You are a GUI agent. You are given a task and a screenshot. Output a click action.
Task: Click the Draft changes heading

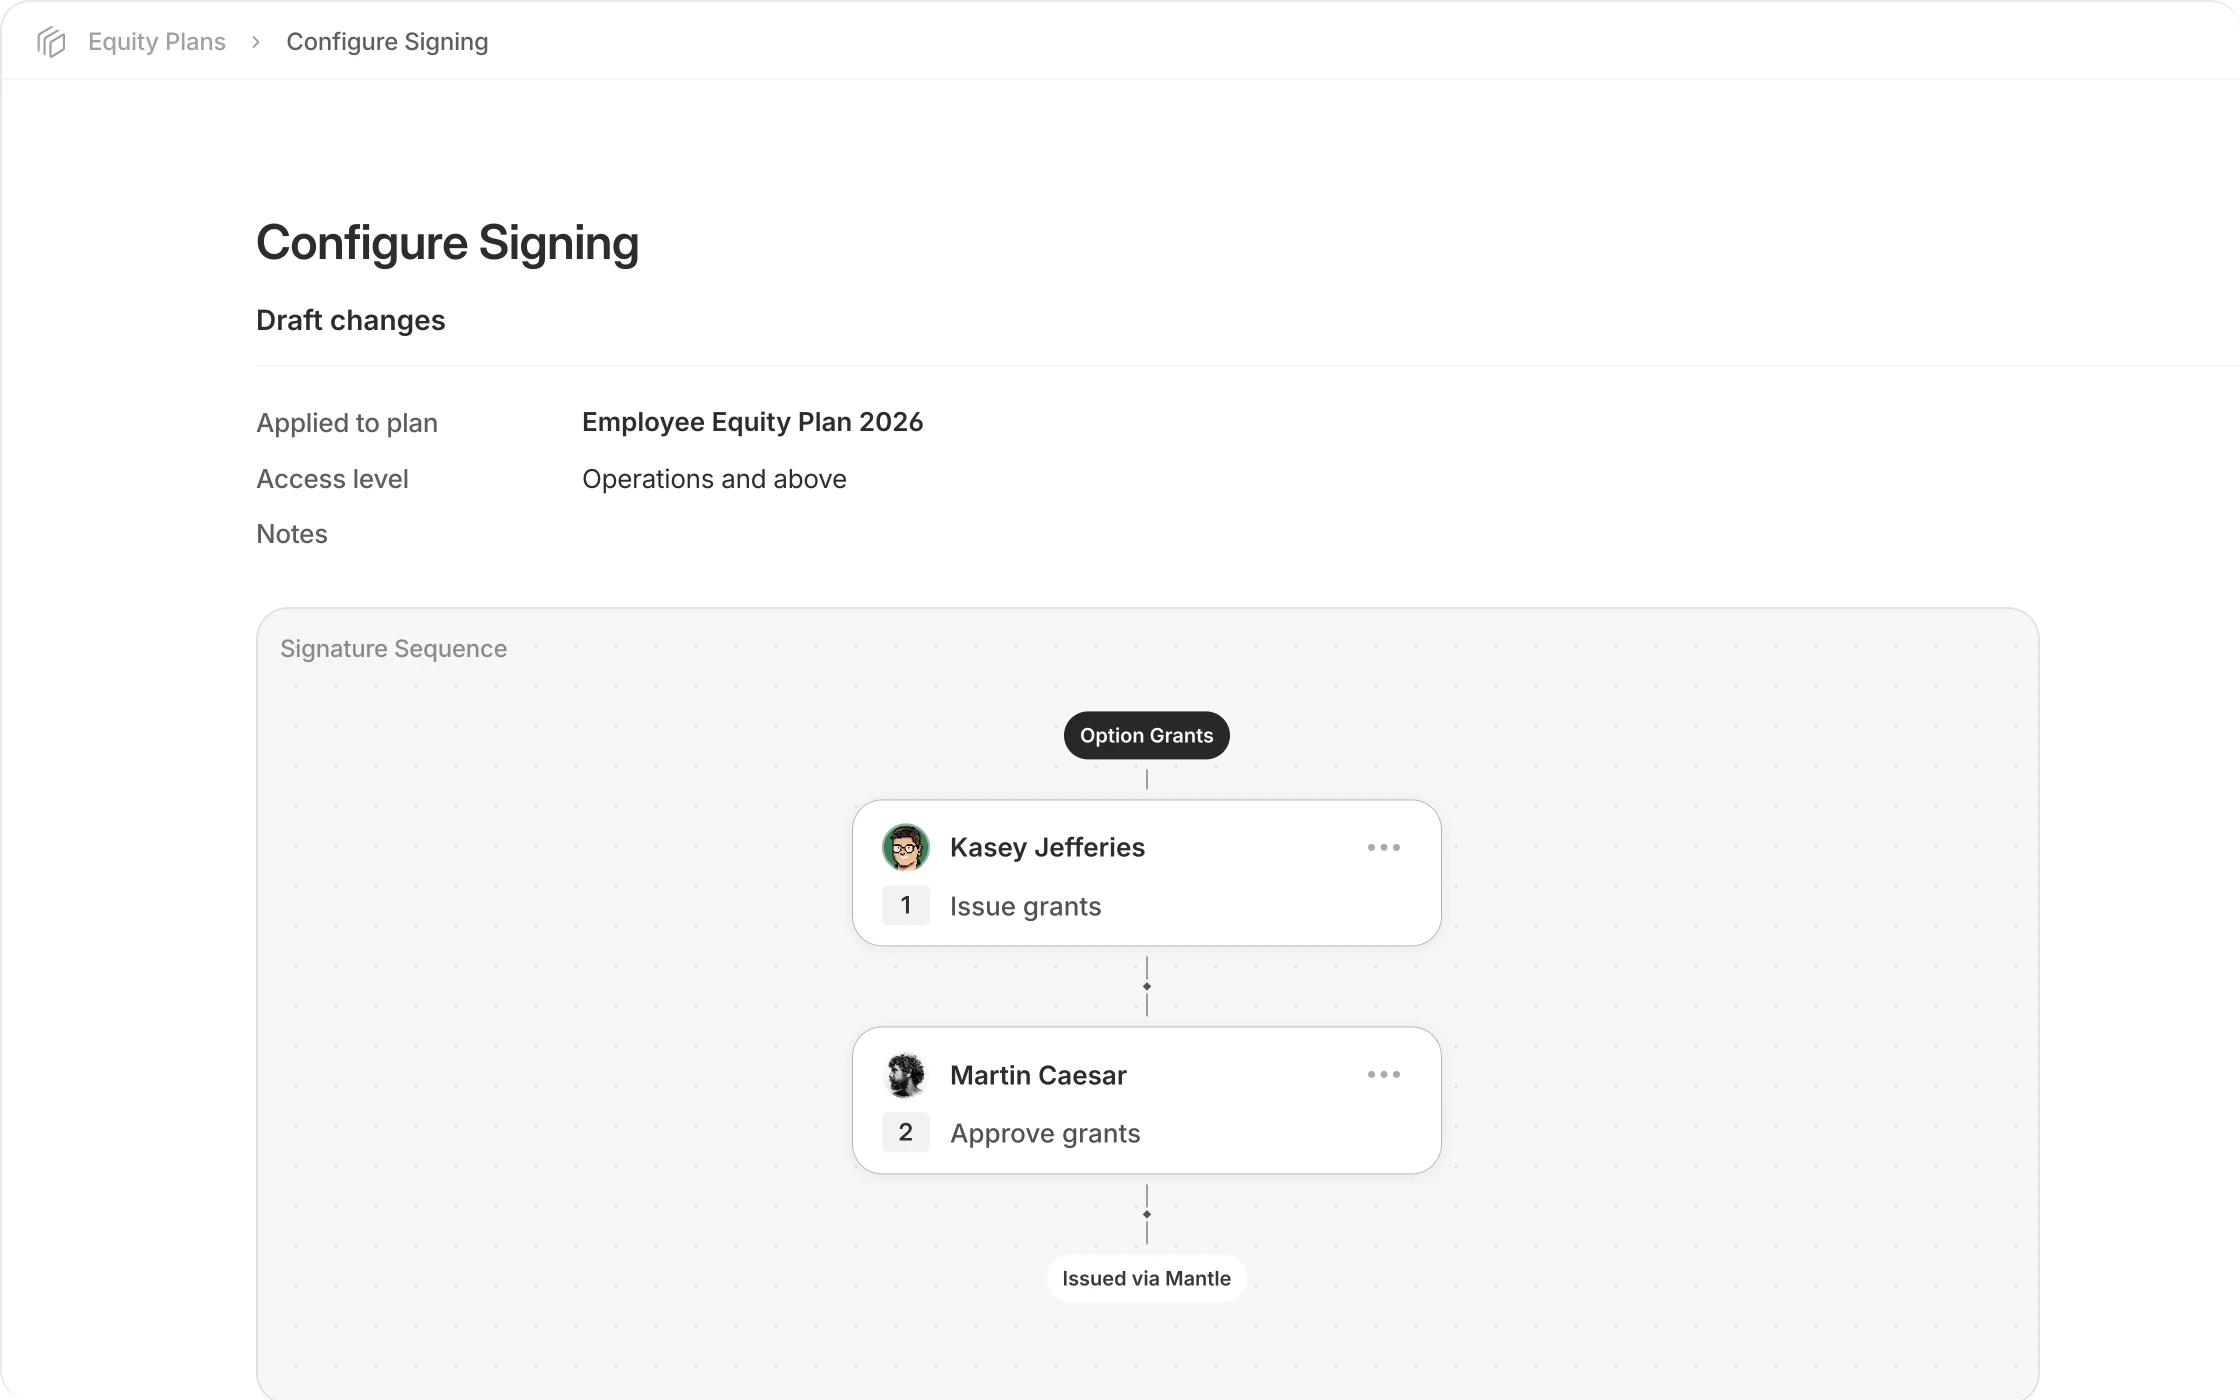351,320
